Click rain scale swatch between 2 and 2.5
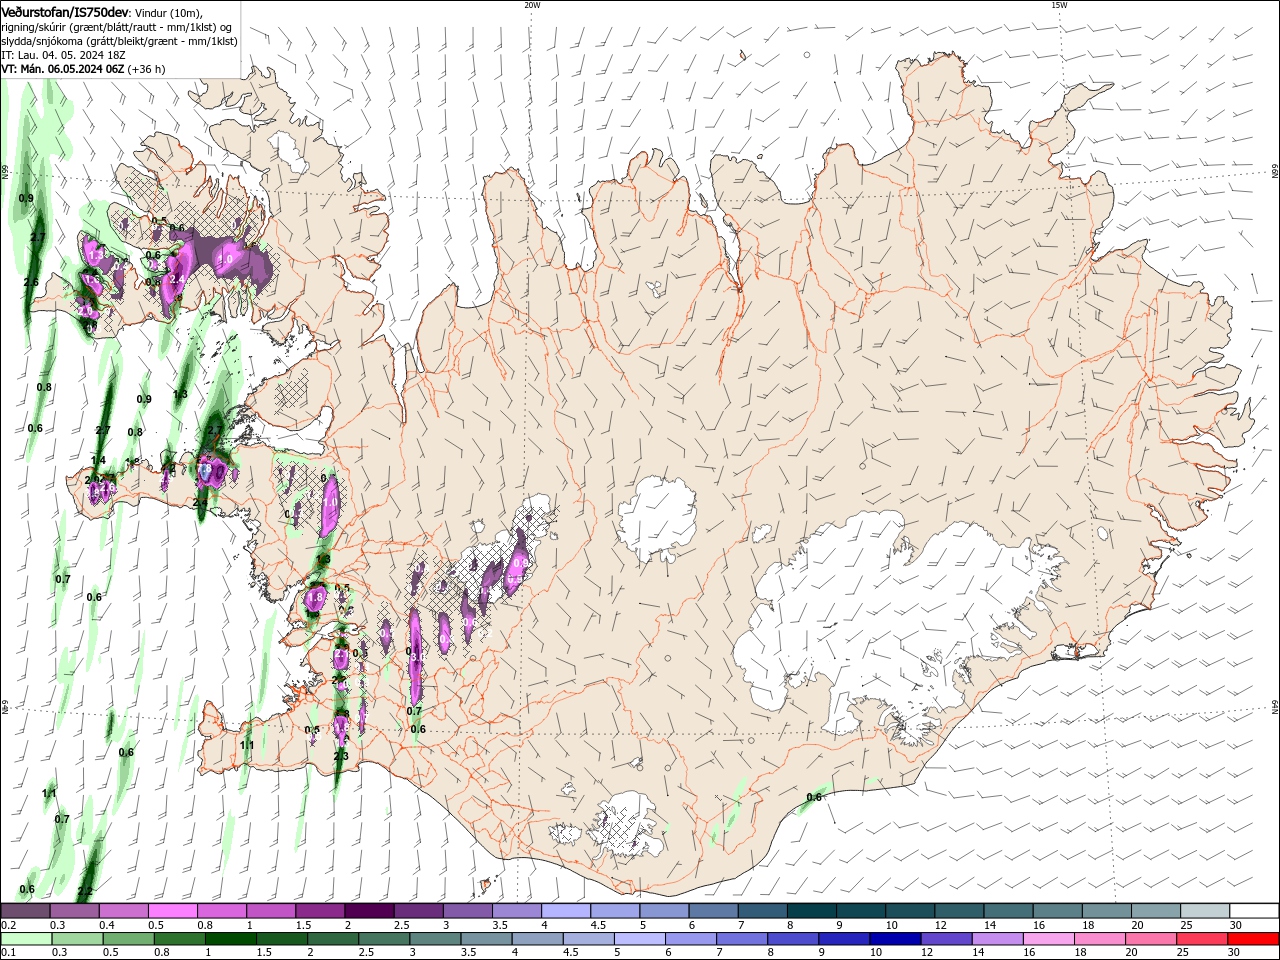Image resolution: width=1280 pixels, height=960 pixels. [x=332, y=939]
